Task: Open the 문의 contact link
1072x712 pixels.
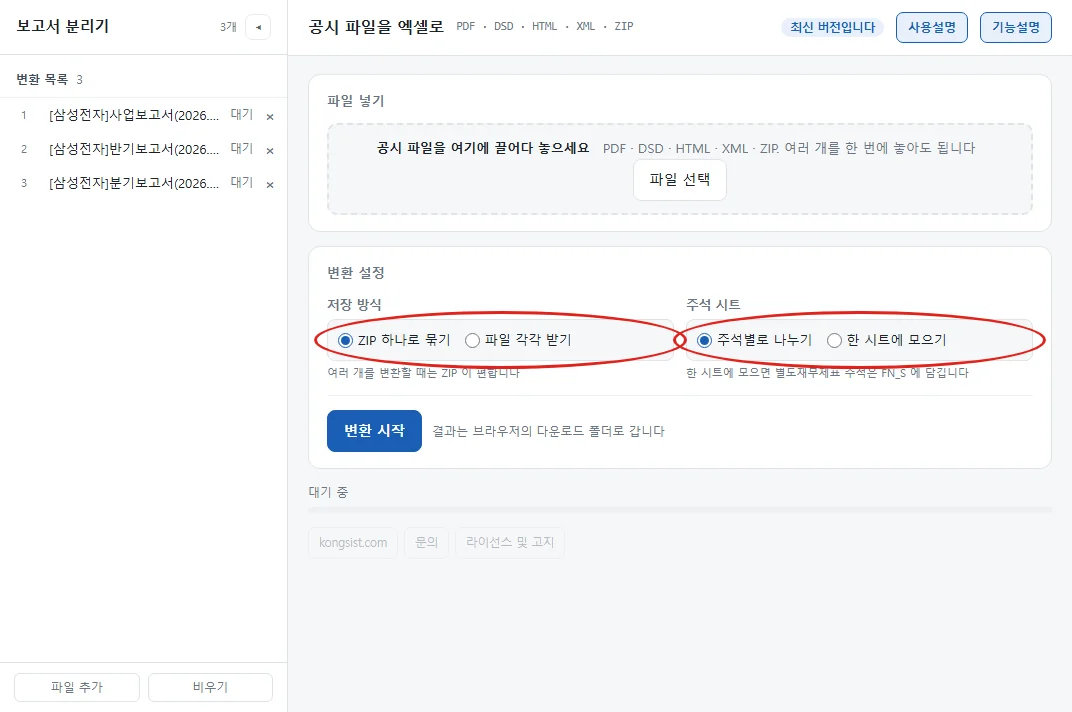Action: tap(427, 542)
